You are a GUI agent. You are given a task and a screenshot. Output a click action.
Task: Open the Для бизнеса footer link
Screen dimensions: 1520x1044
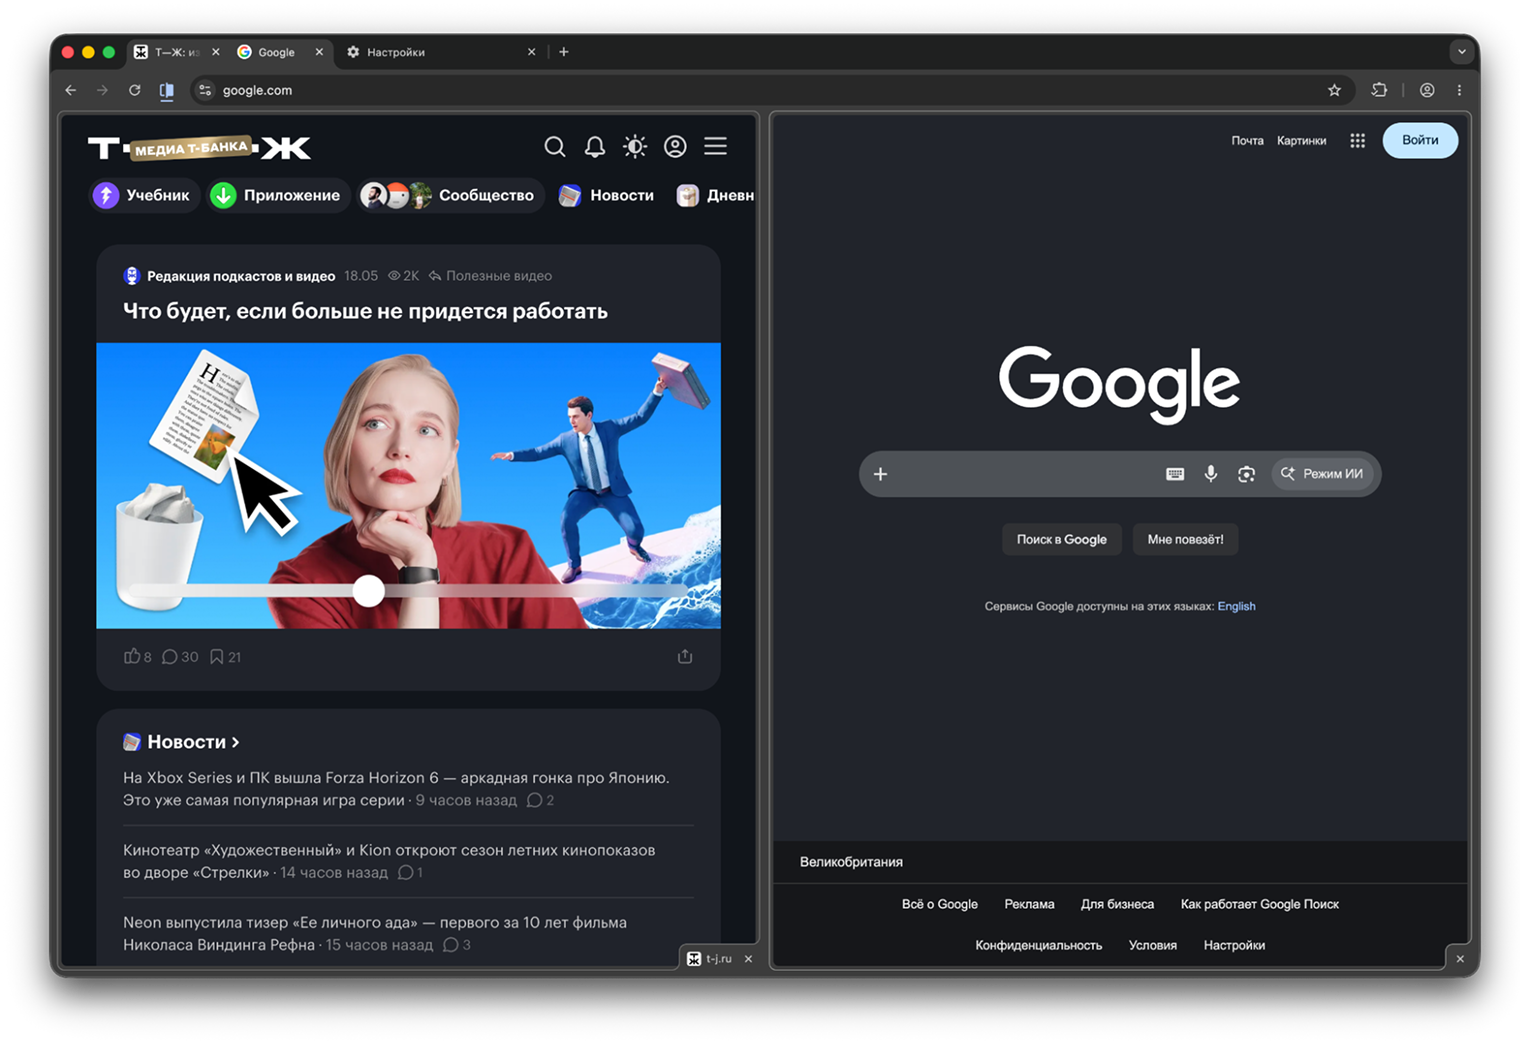(1117, 904)
